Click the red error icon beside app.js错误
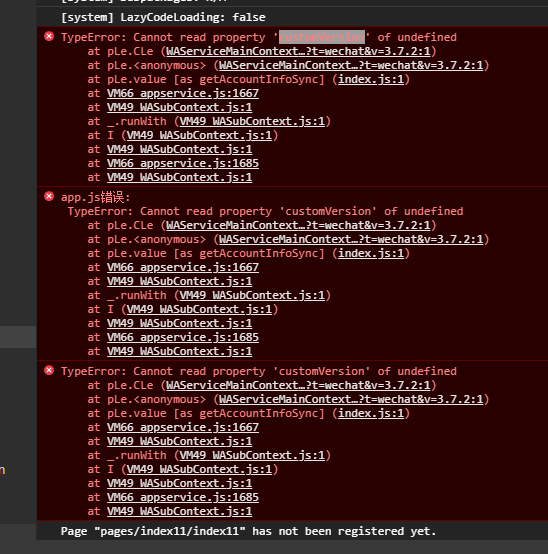The width and height of the screenshot is (548, 554). [x=49, y=196]
